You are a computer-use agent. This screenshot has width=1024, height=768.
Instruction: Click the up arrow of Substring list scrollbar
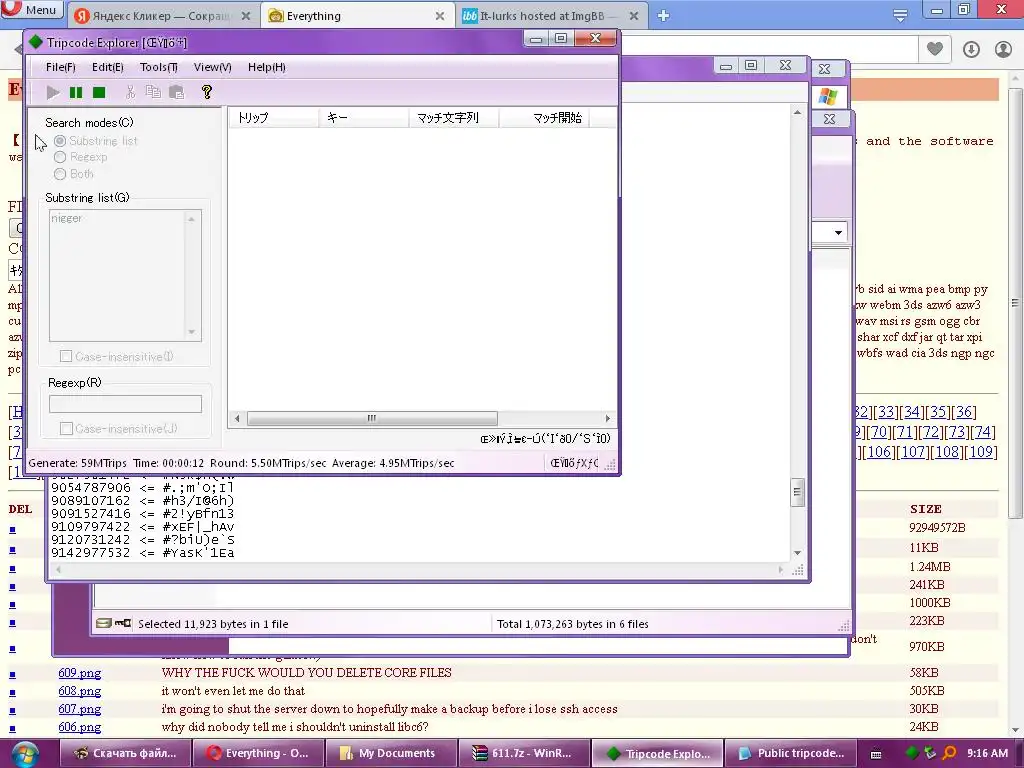point(192,219)
